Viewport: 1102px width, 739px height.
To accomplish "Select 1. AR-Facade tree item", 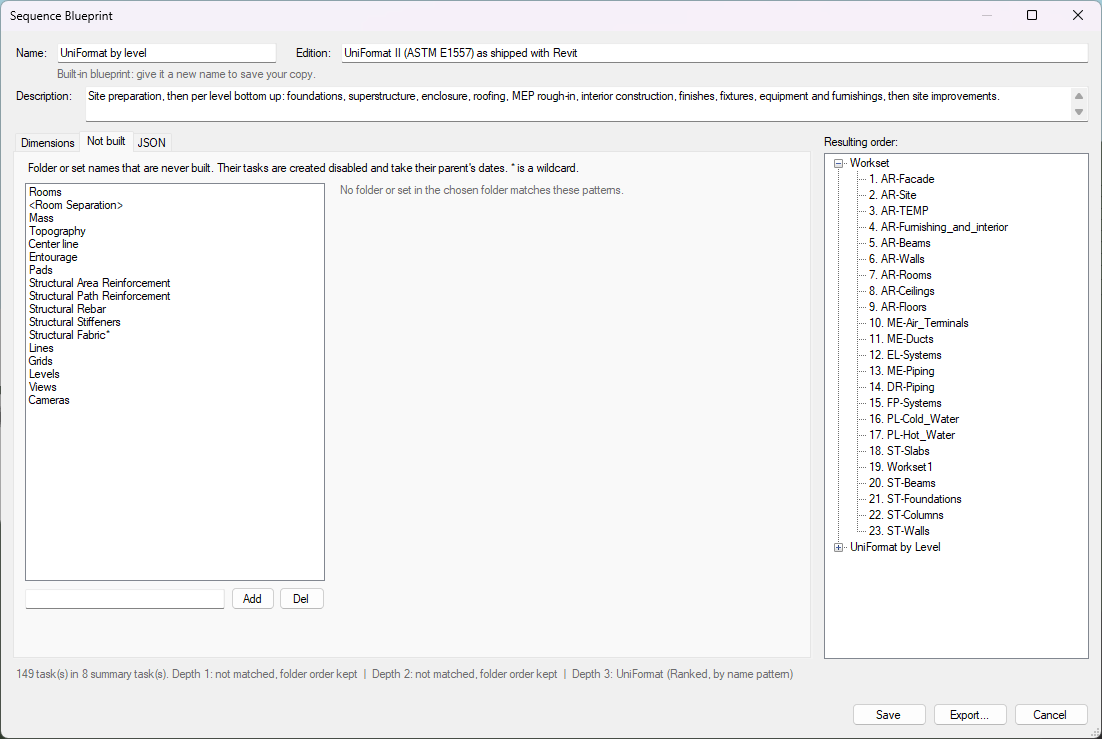I will (x=902, y=179).
